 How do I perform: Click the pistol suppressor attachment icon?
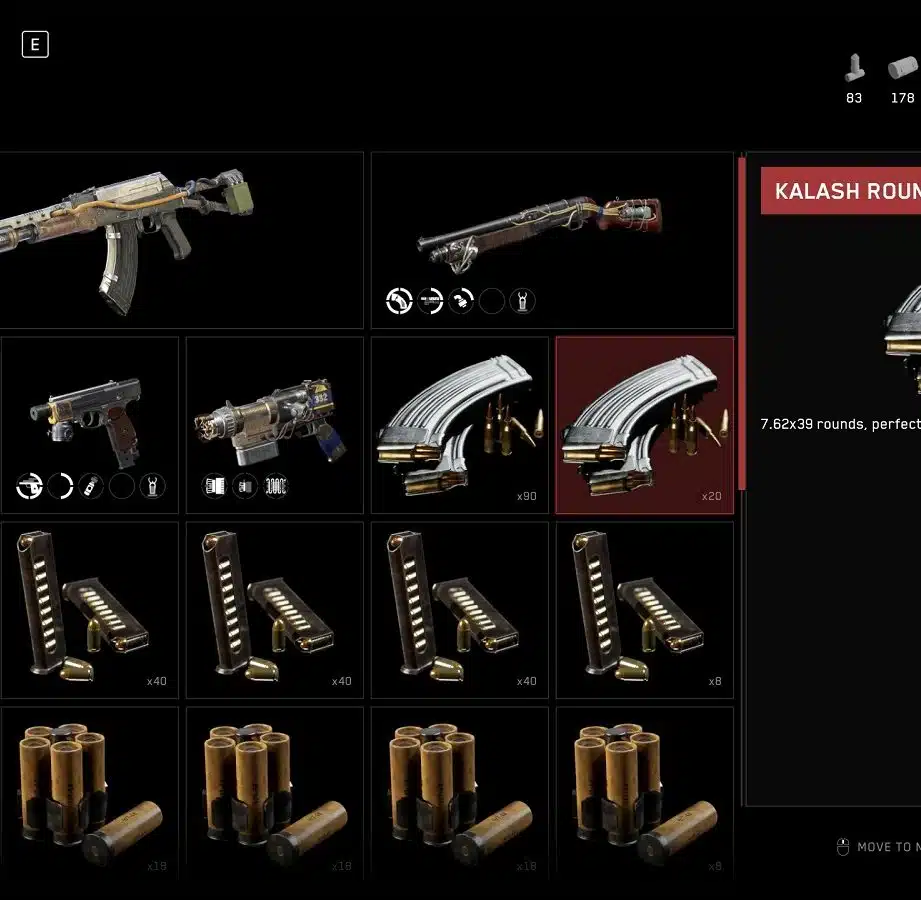91,486
